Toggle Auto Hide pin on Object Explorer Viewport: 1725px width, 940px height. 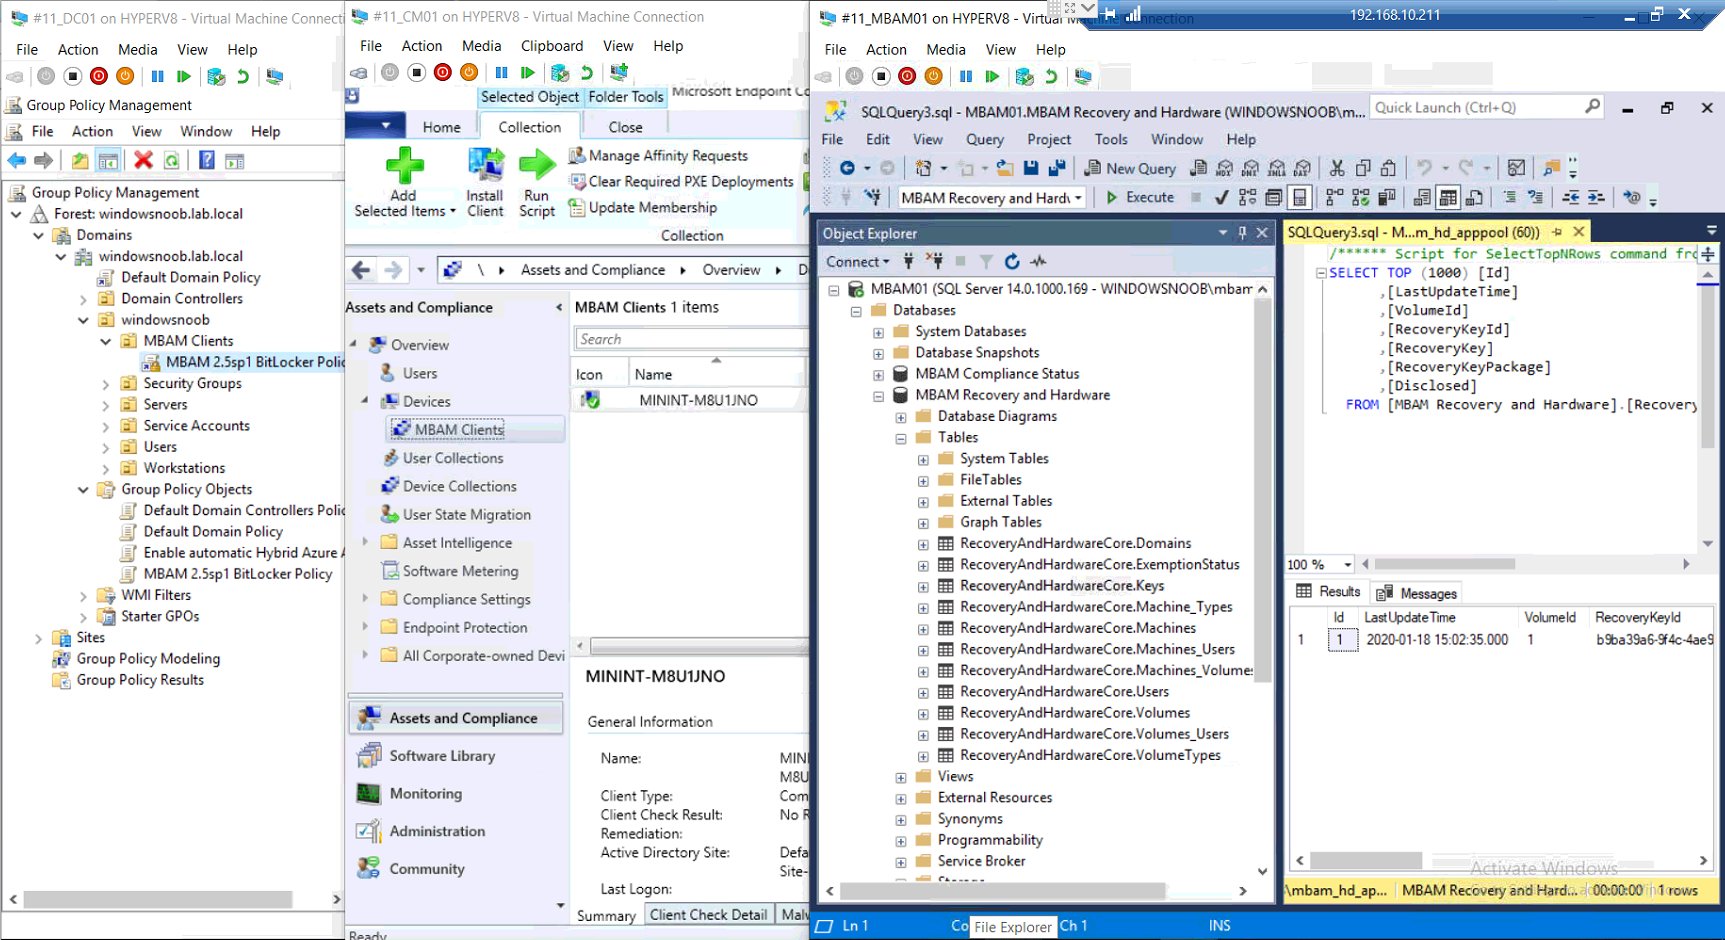coord(1243,233)
